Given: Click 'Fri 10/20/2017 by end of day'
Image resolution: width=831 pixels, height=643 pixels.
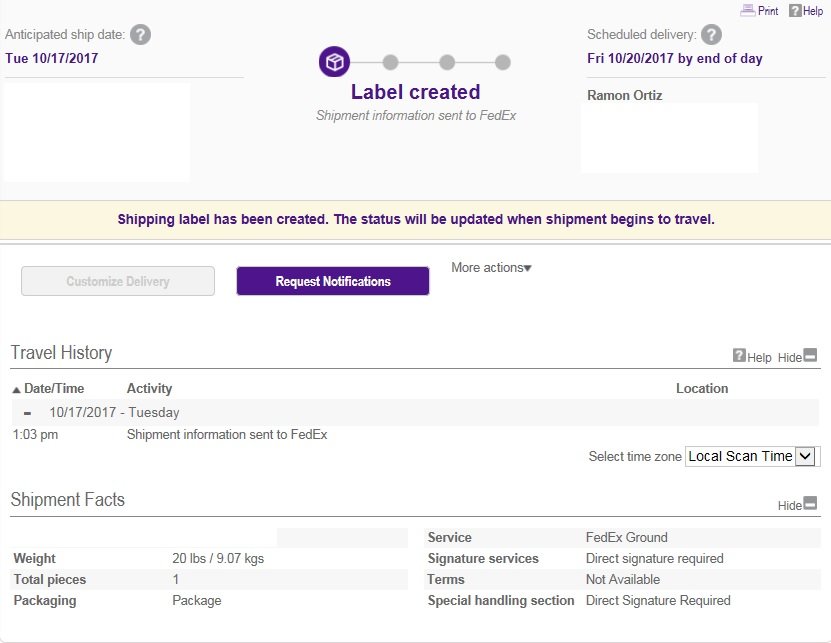Looking at the screenshot, I should (x=675, y=58).
